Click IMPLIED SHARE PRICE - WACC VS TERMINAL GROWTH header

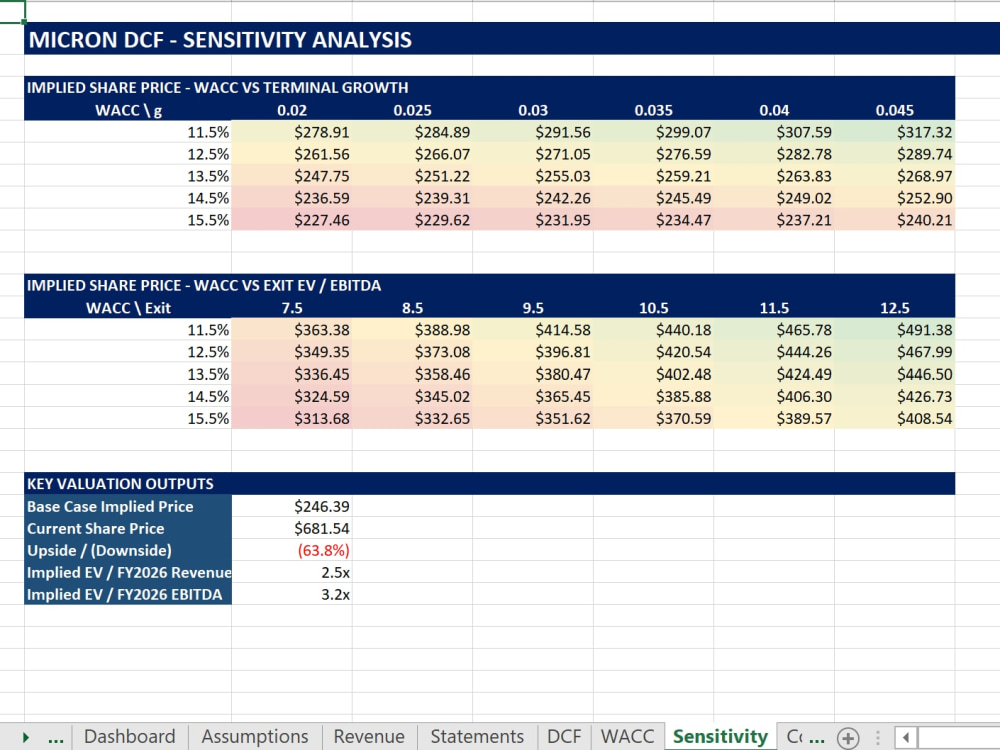tap(490, 87)
